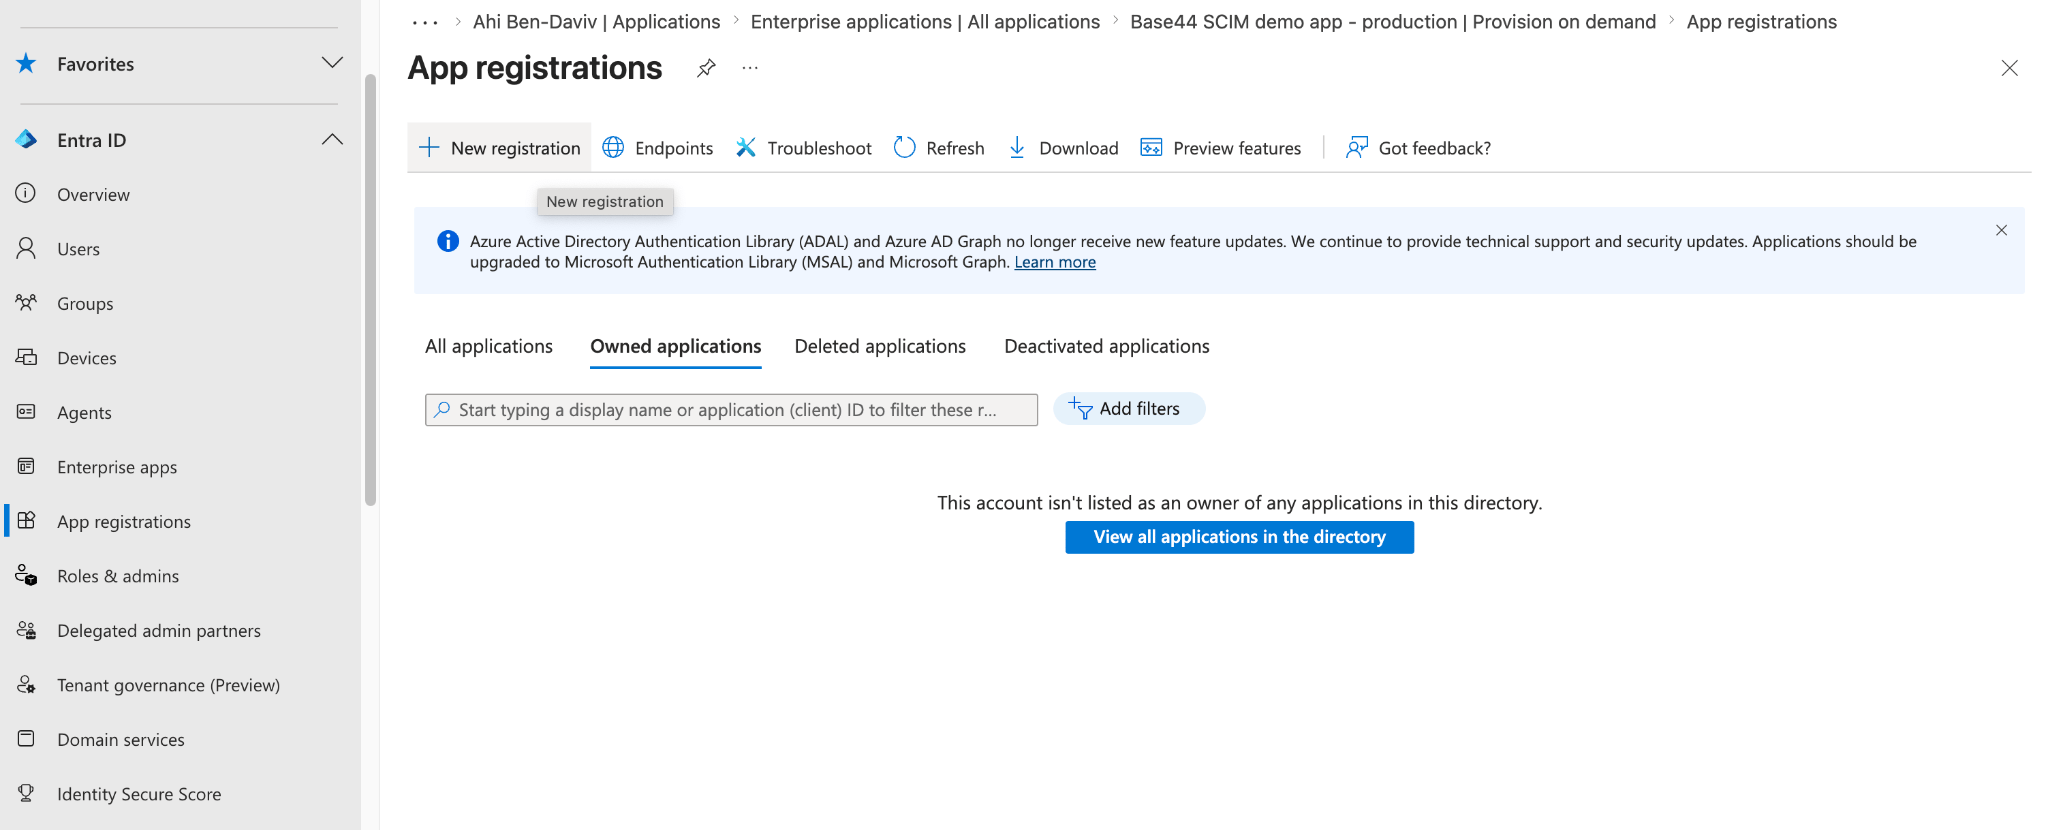Open Identity Secure Score in sidebar
The image size is (2048, 830).
(139, 794)
